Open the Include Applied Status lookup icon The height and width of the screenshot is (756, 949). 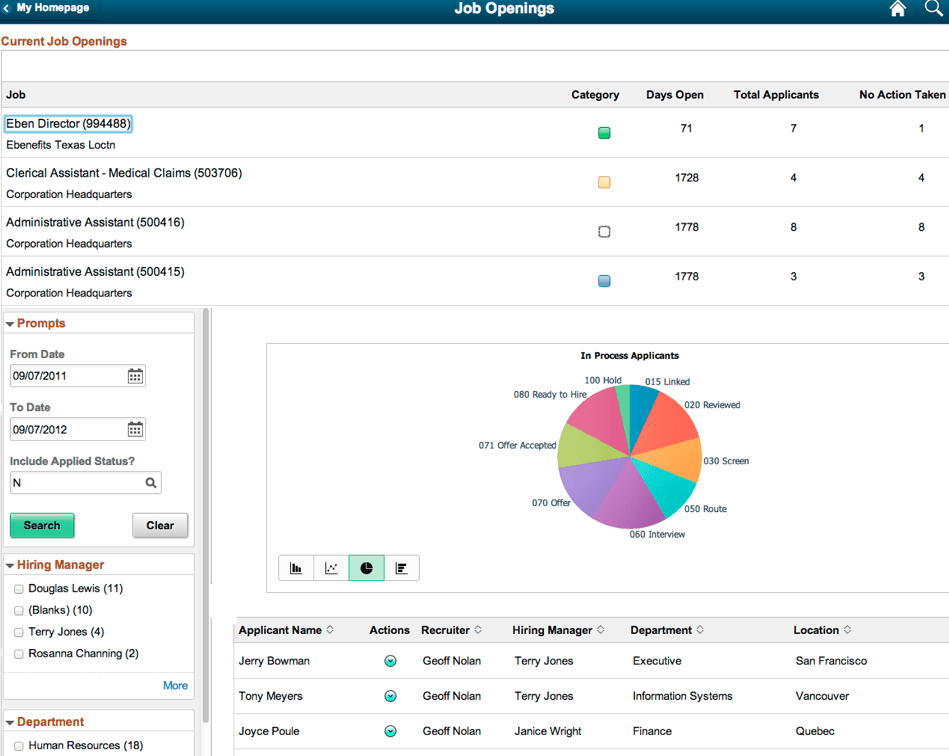[152, 482]
